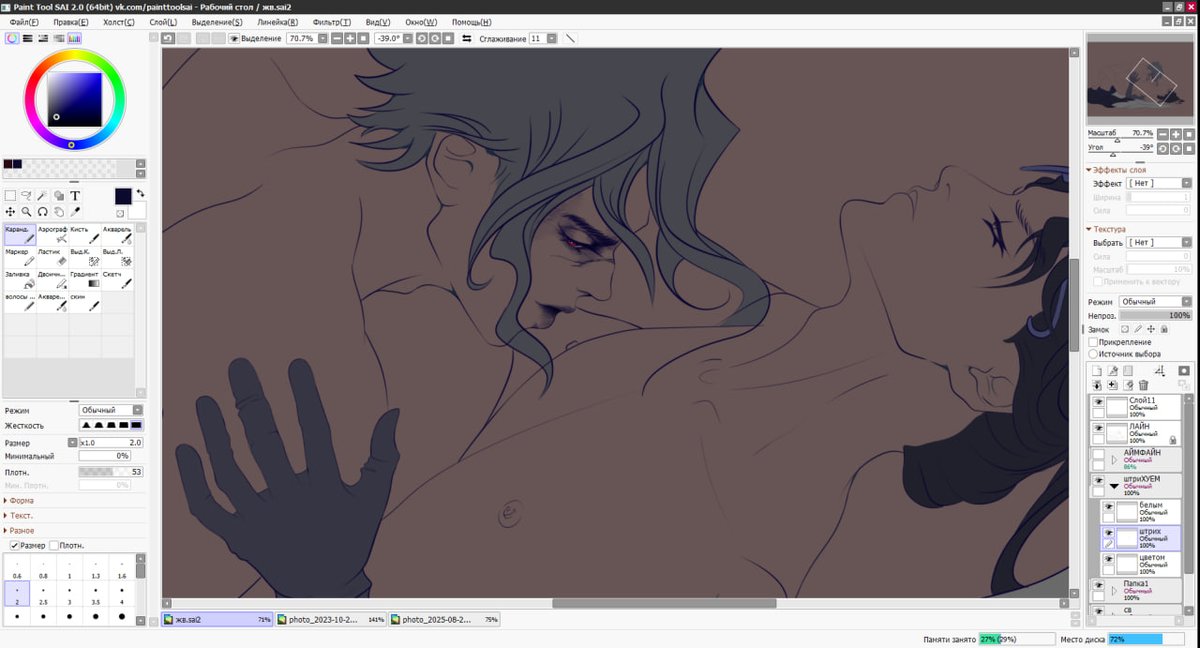The height and width of the screenshot is (648, 1200).
Task: Select the Карандаш pencil tool
Action: (20, 234)
